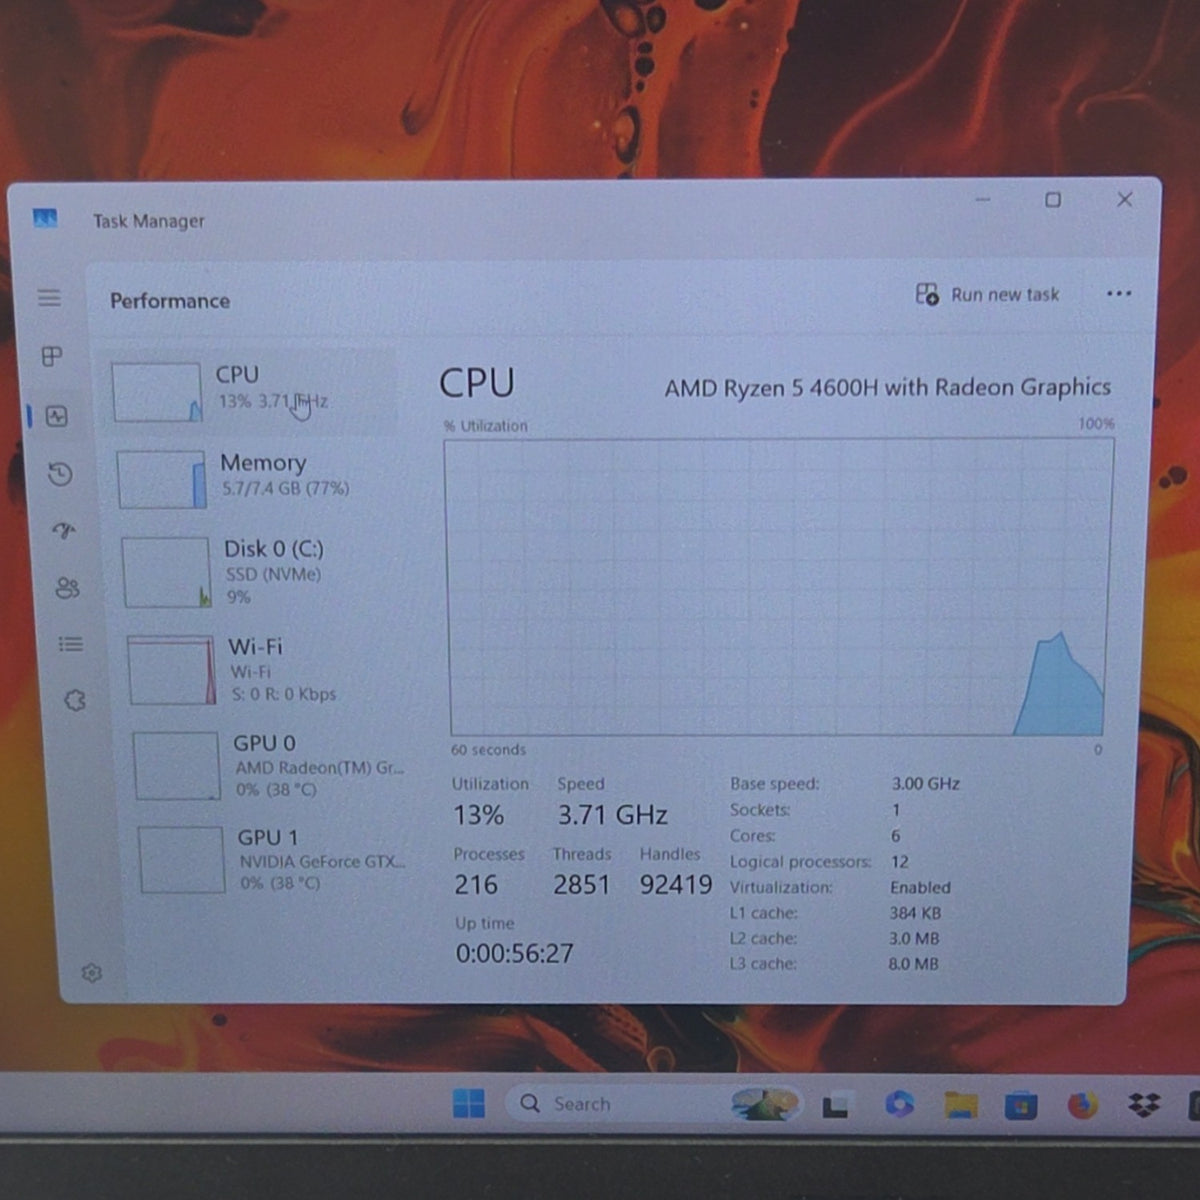This screenshot has width=1200, height=1200.
Task: Open Task Manager settings gear
Action: pyautogui.click(x=92, y=972)
